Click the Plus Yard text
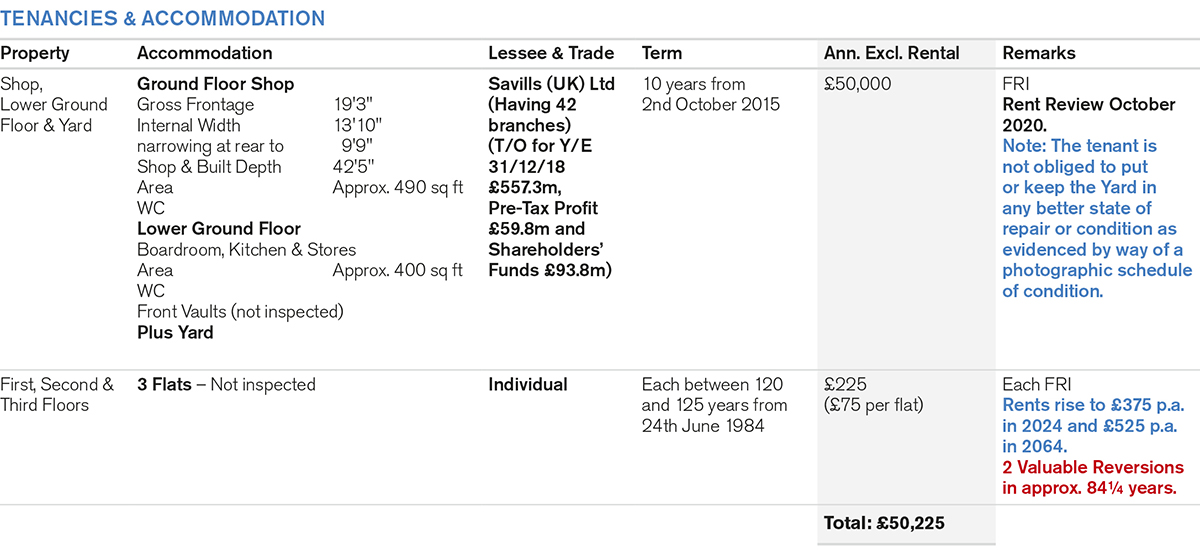 (x=175, y=333)
